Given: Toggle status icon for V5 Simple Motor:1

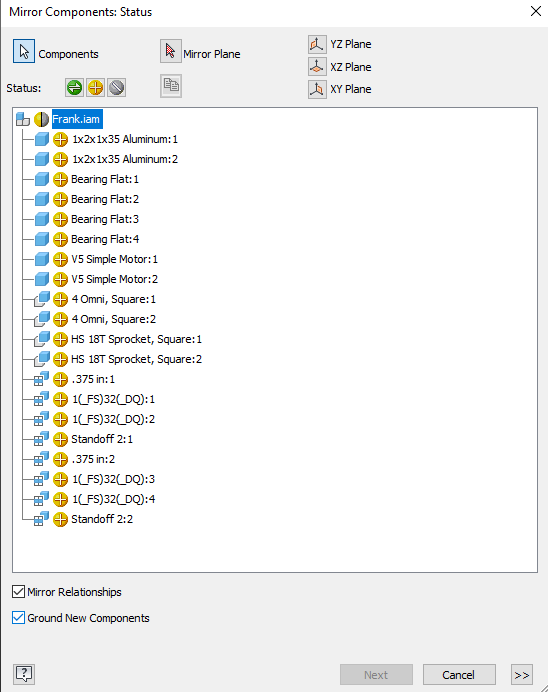Looking at the screenshot, I should (x=60, y=260).
